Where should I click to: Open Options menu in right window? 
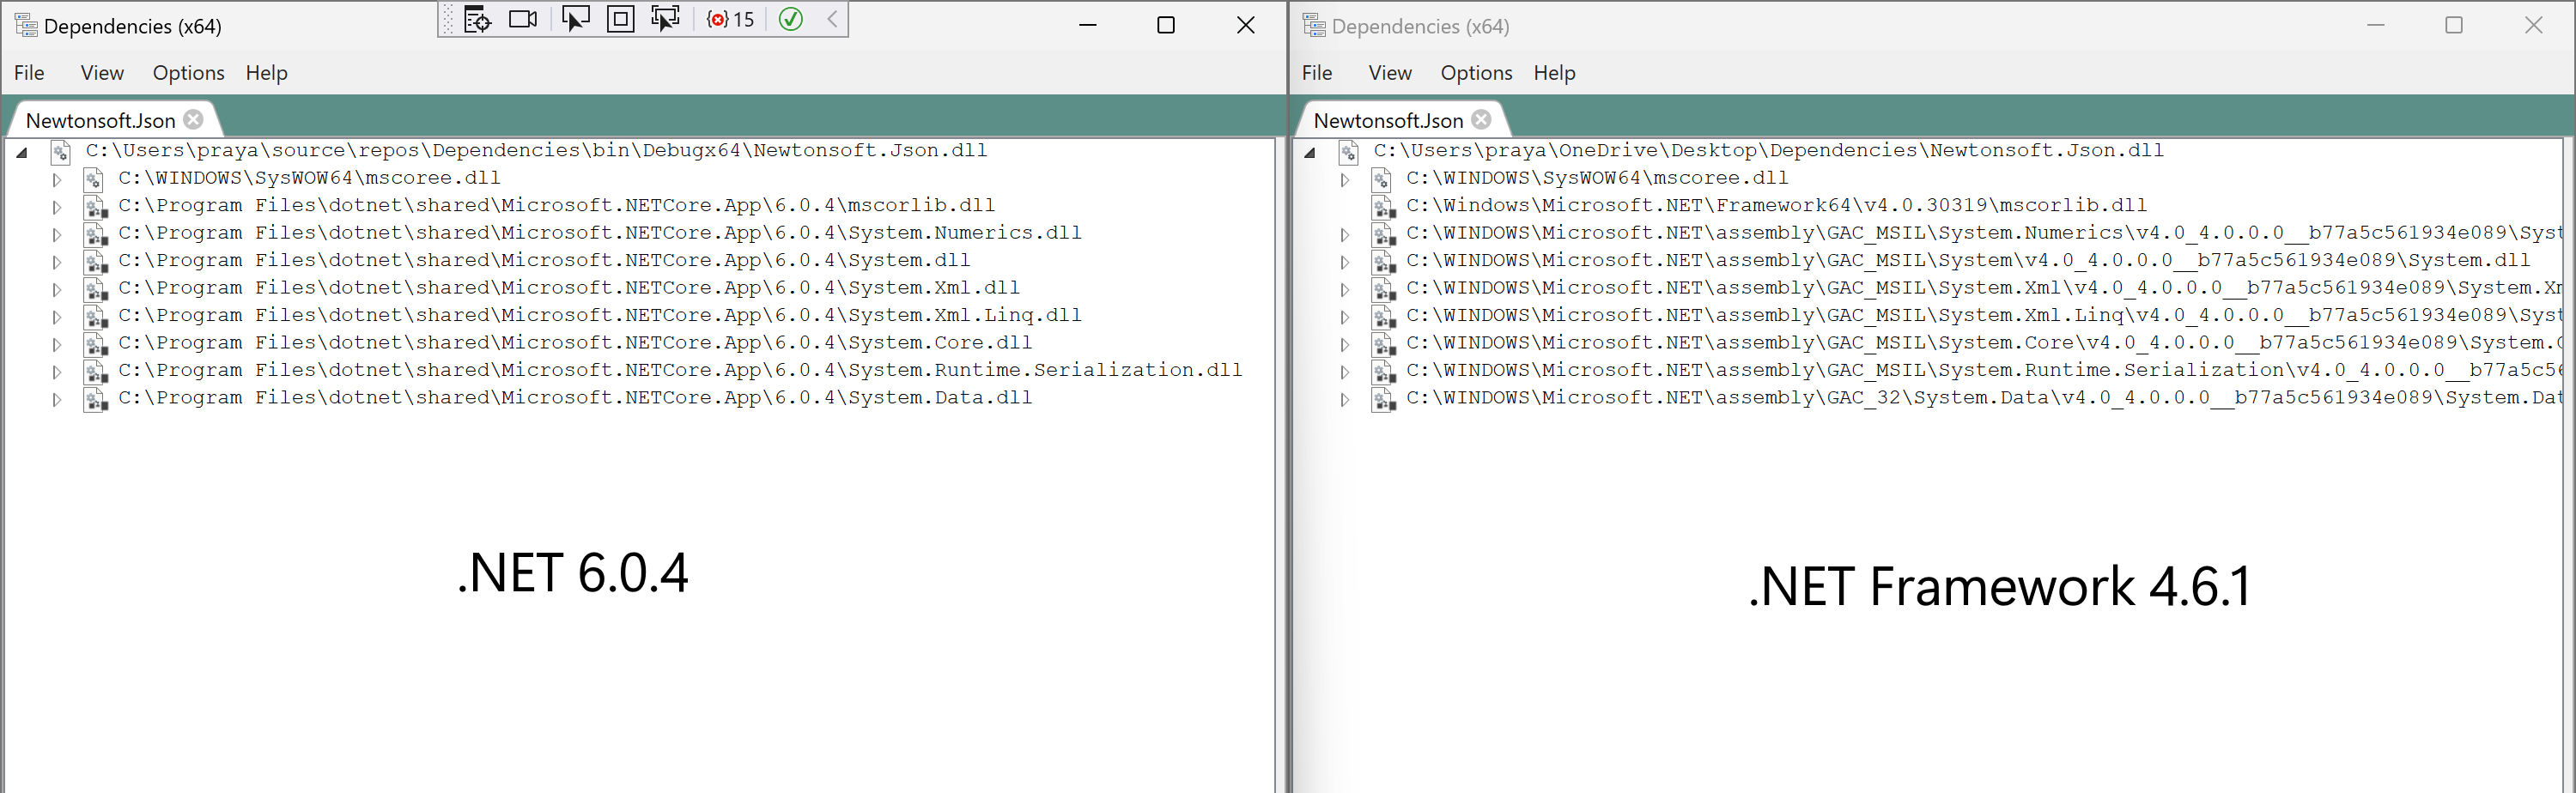(1476, 73)
